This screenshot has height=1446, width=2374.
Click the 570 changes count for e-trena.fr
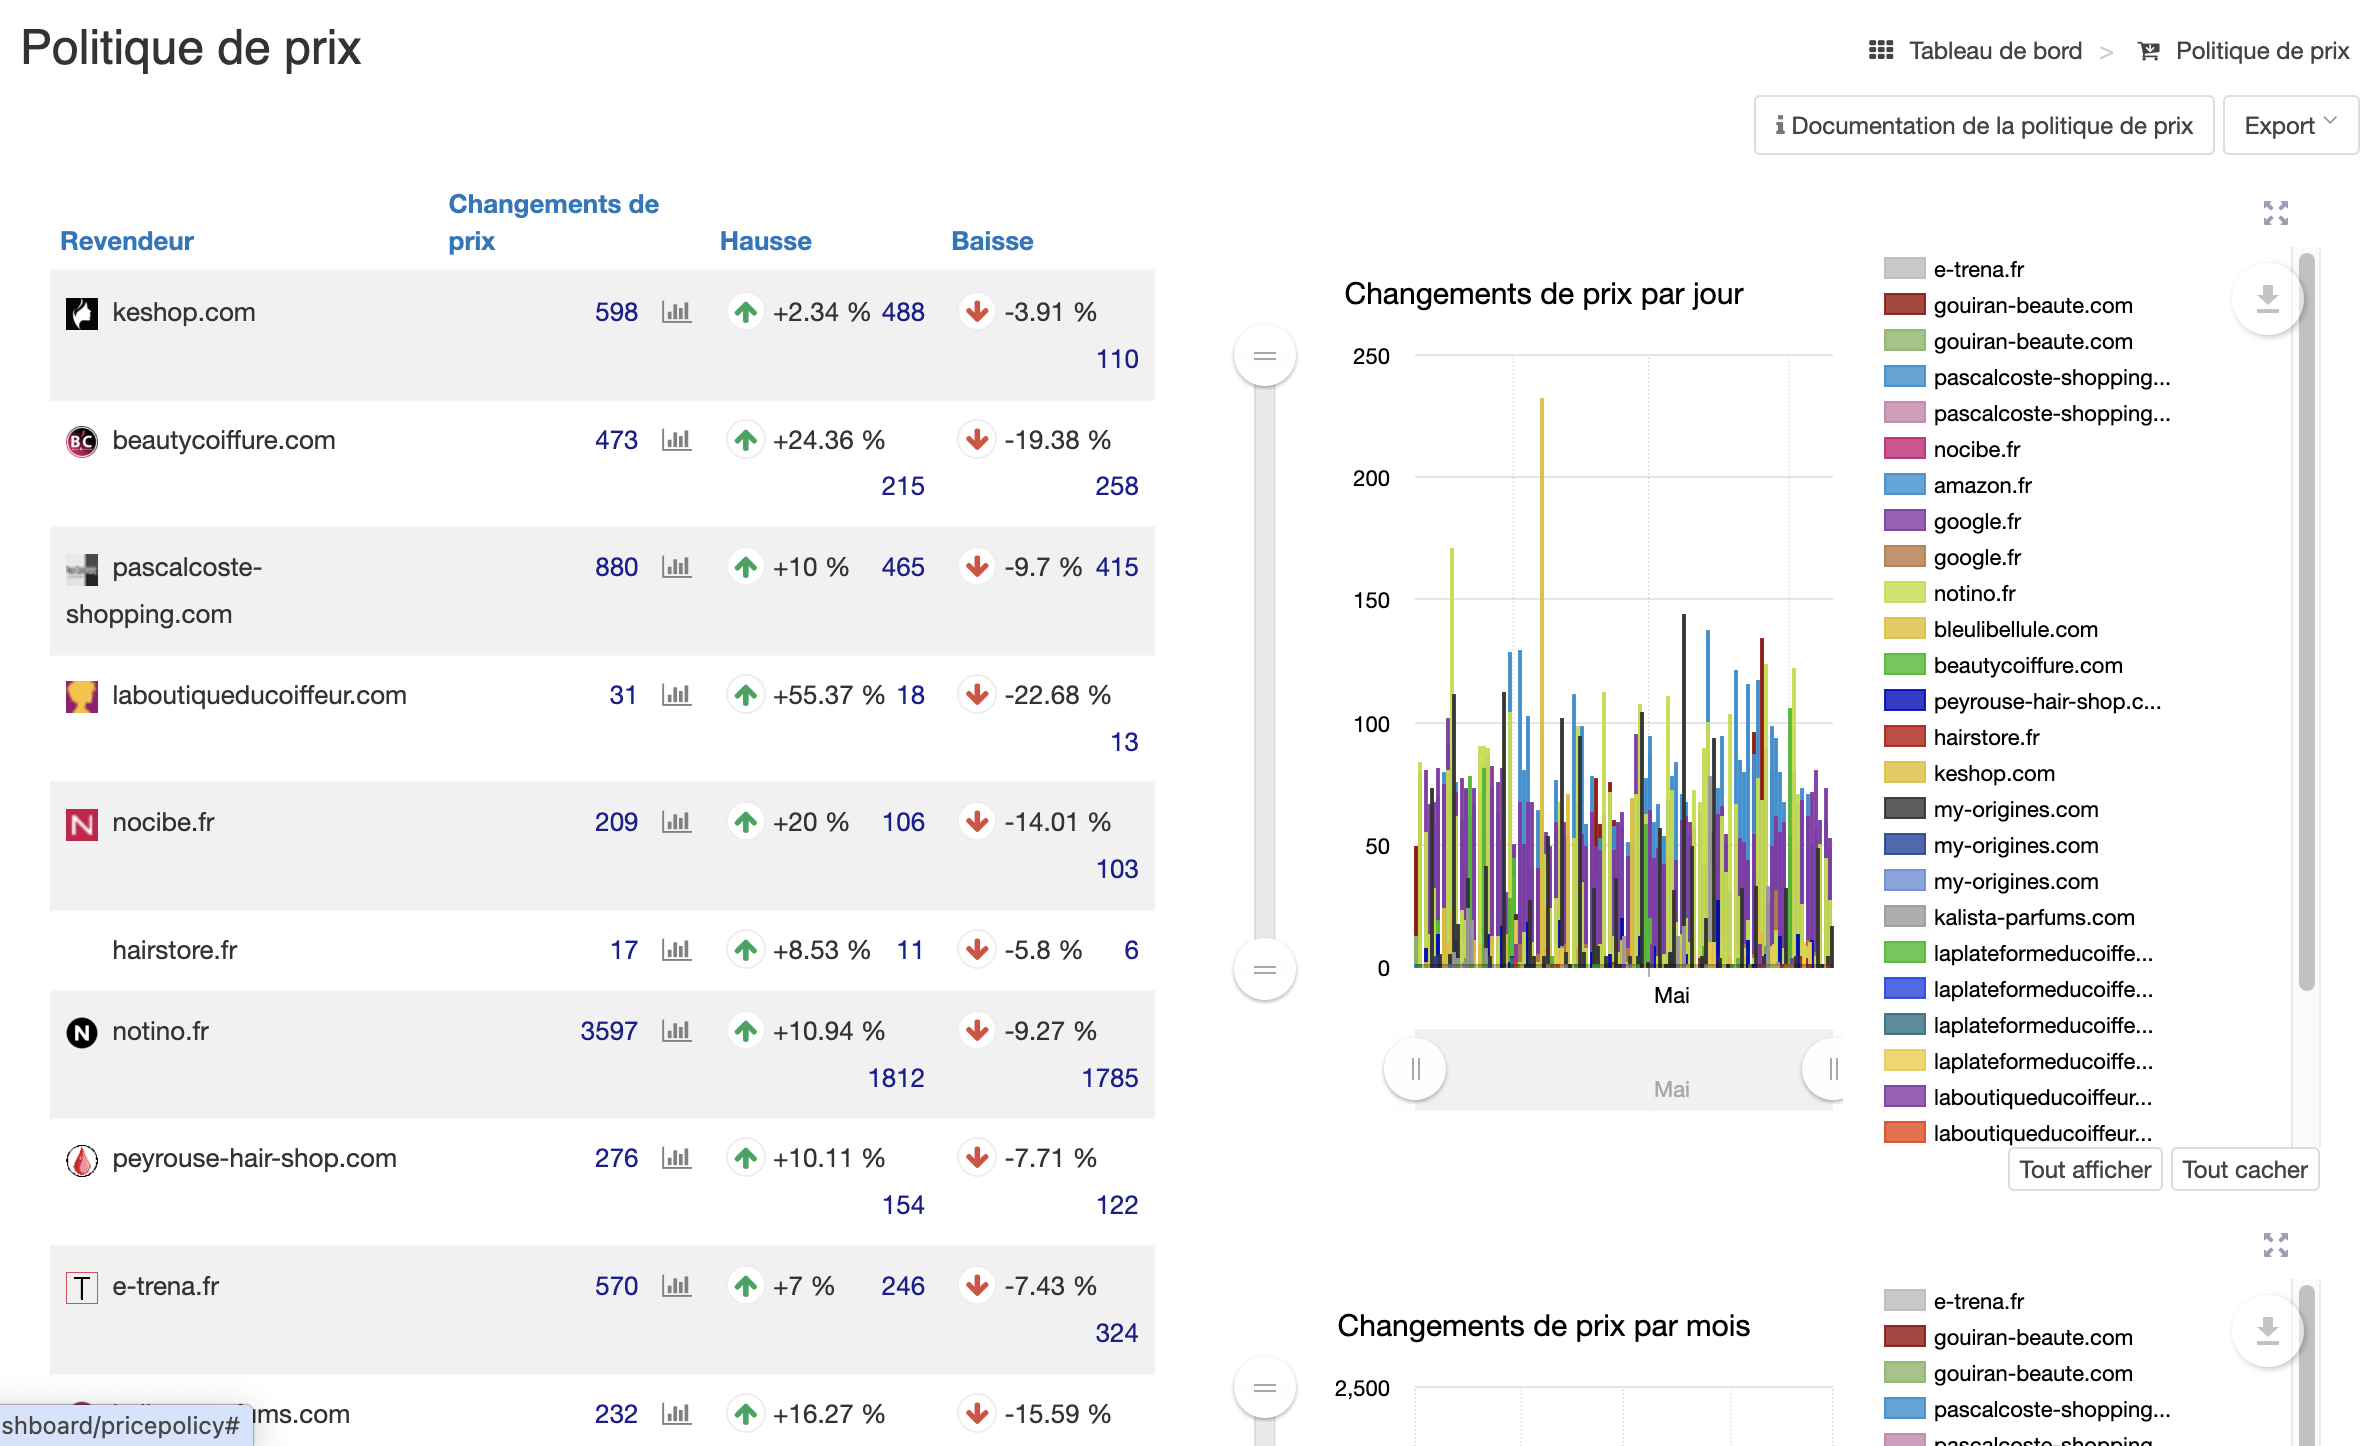(x=616, y=1286)
